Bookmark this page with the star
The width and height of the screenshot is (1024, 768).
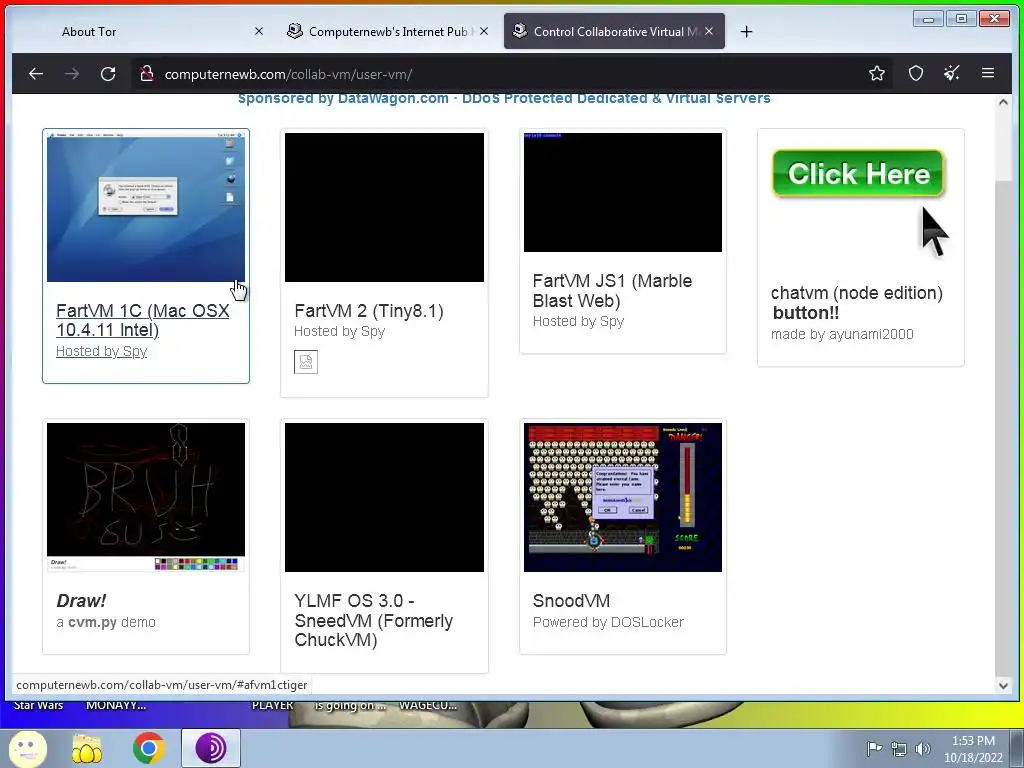(876, 73)
